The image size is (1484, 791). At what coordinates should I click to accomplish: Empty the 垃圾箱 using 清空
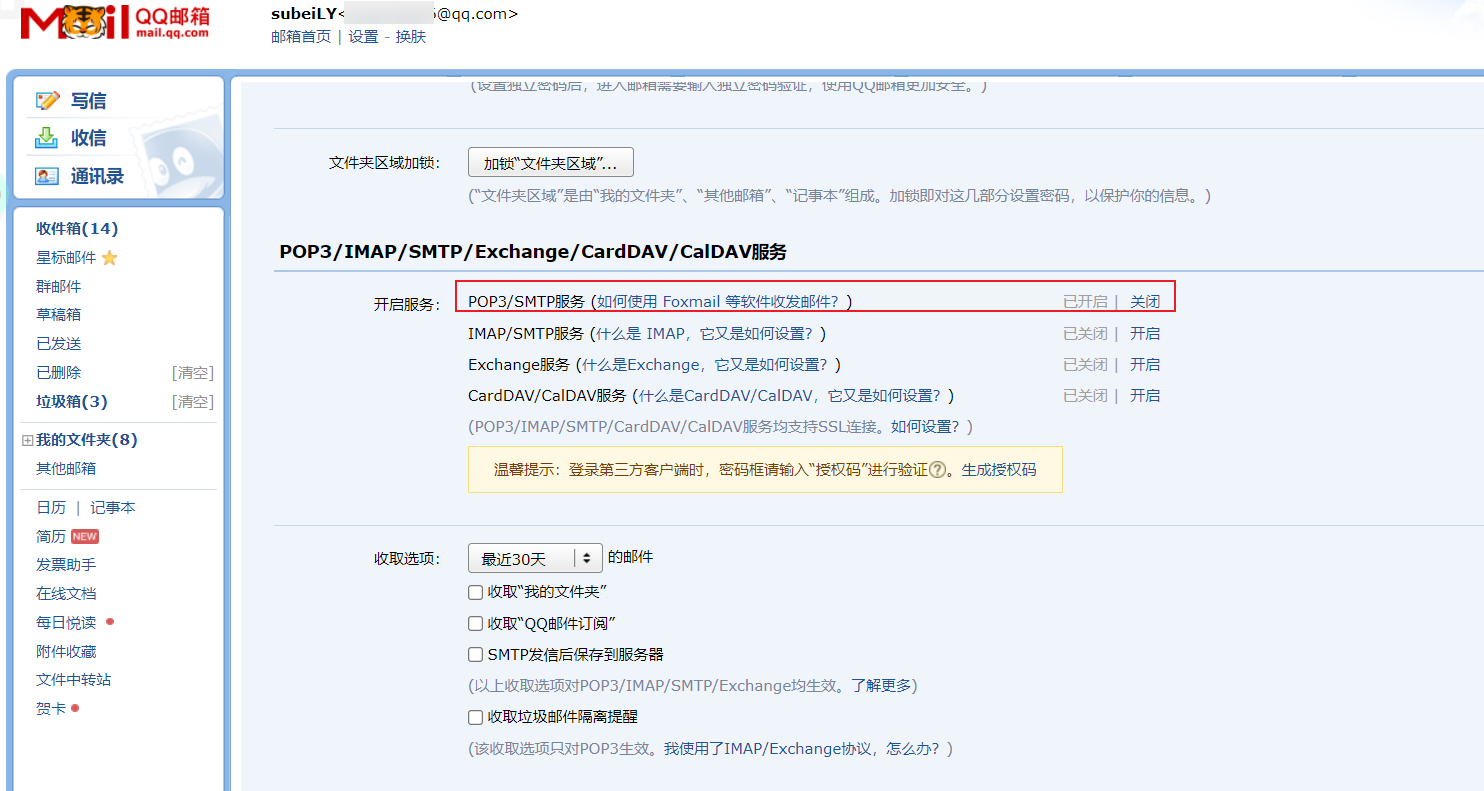[x=192, y=401]
